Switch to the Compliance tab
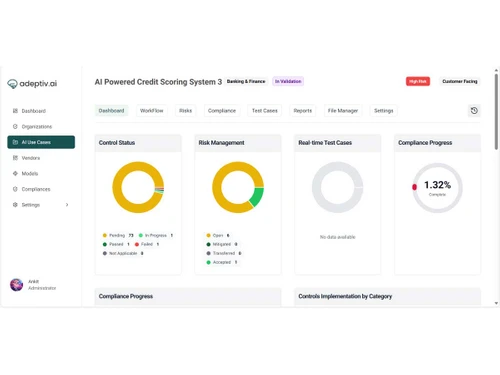The height and width of the screenshot is (375, 500). [x=222, y=111]
